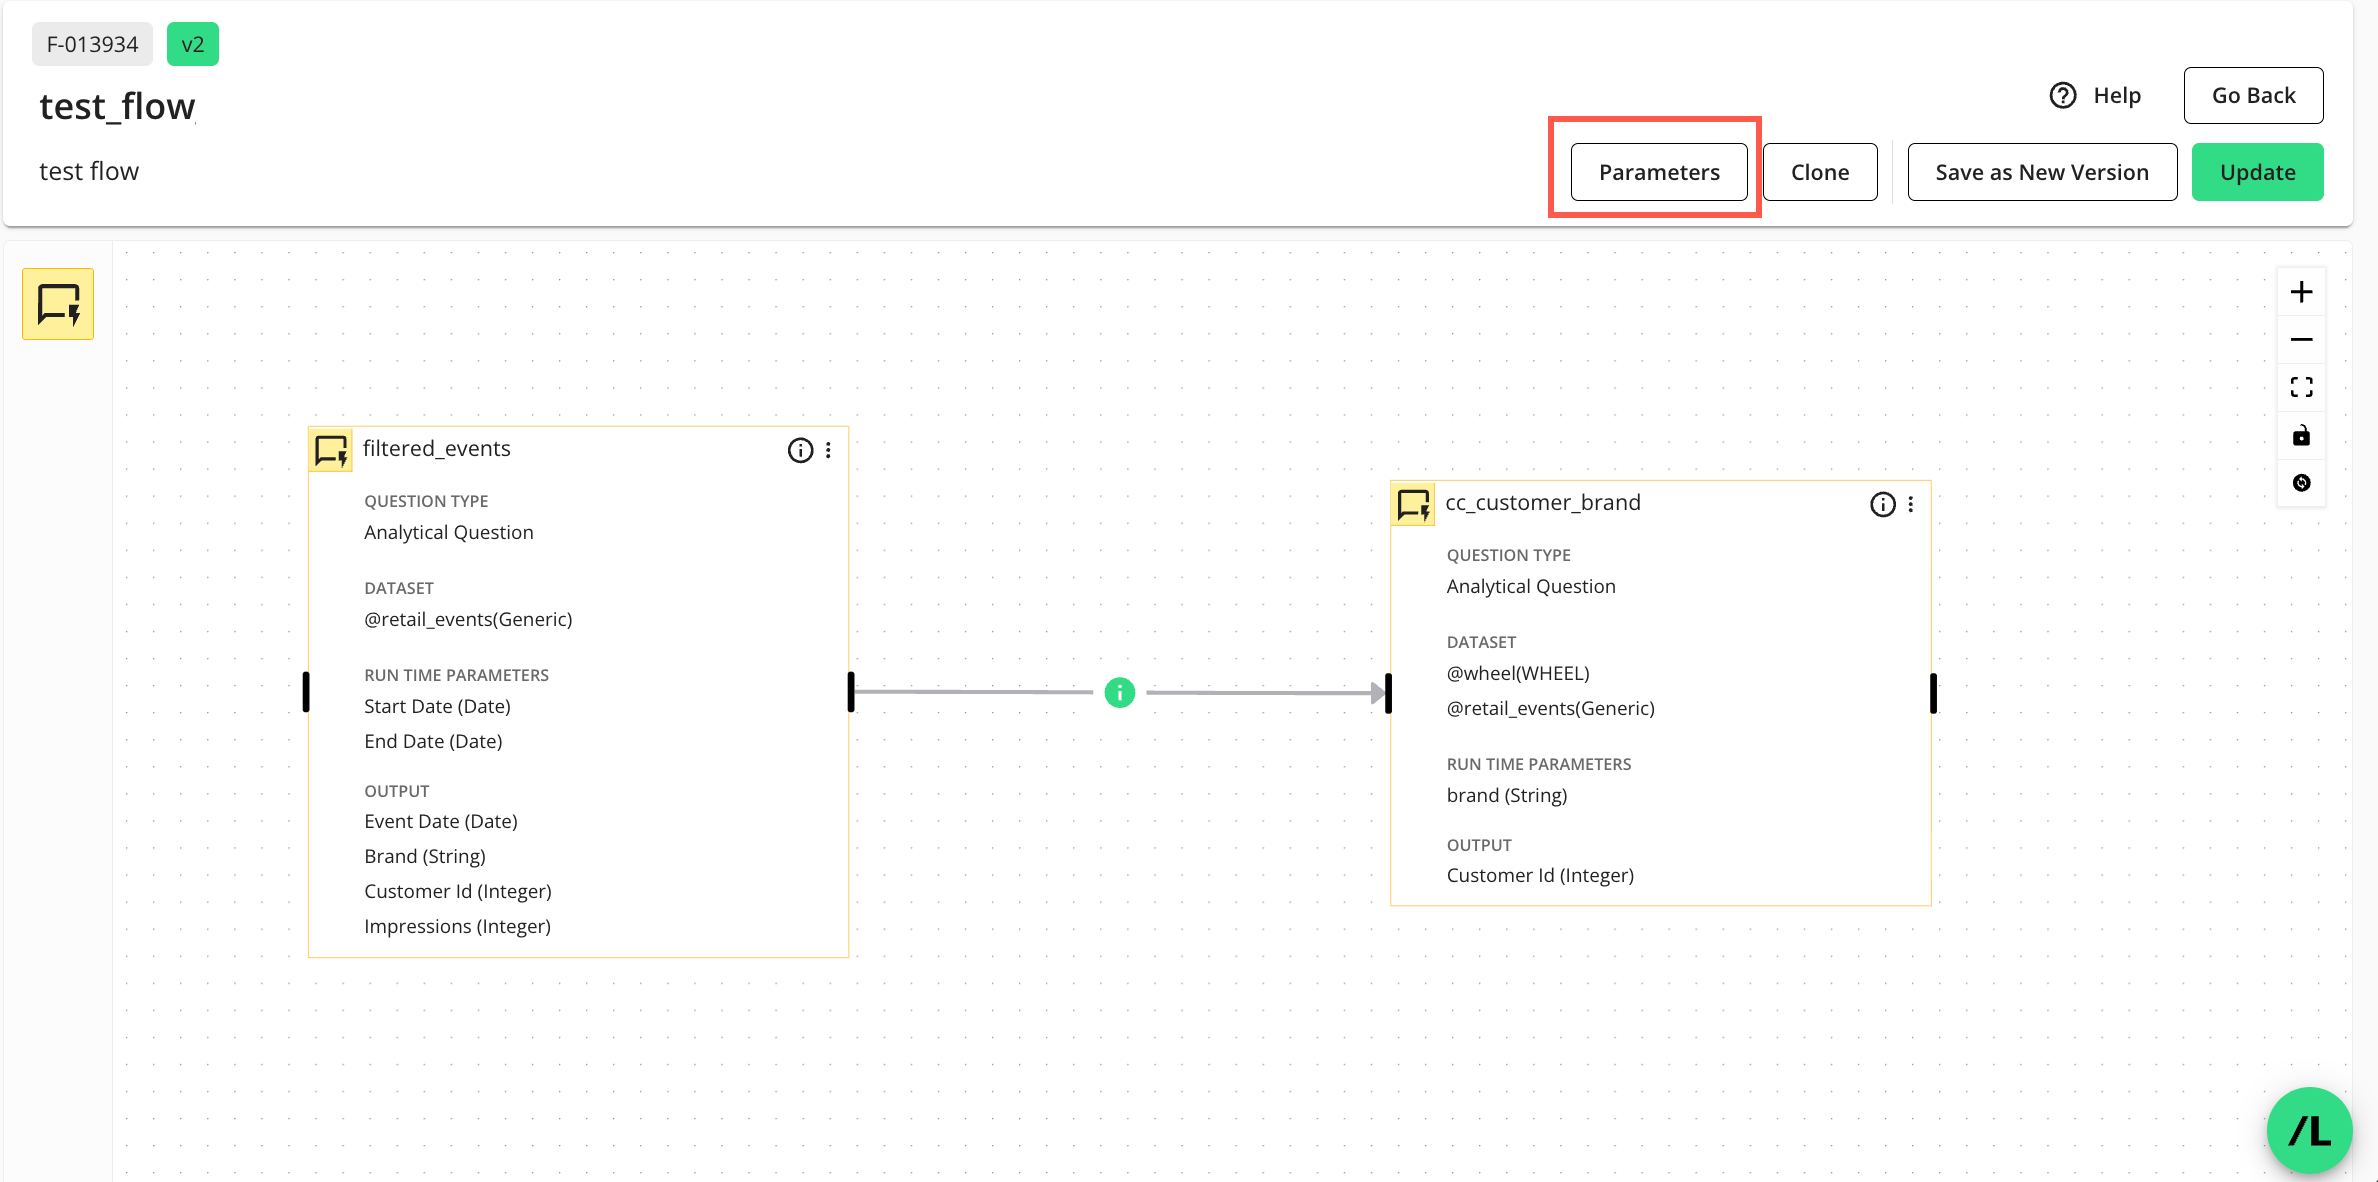Viewport: 2378px width, 1182px height.
Task: Fit flow view to screen
Action: [x=2301, y=387]
